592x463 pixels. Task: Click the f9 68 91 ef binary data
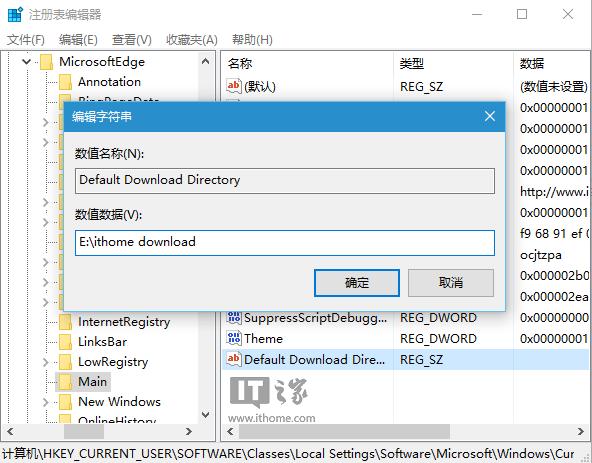[554, 234]
